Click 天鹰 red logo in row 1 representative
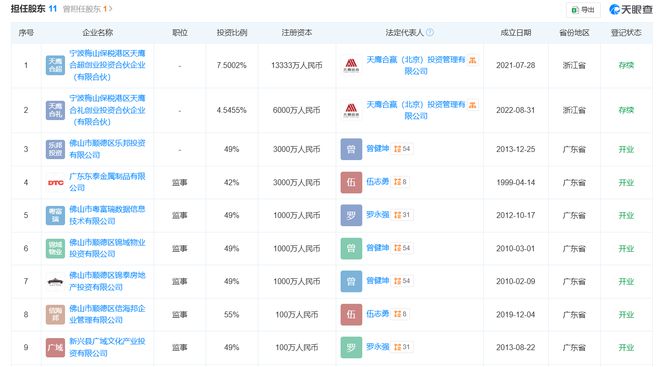The height and width of the screenshot is (367, 660). coord(351,65)
